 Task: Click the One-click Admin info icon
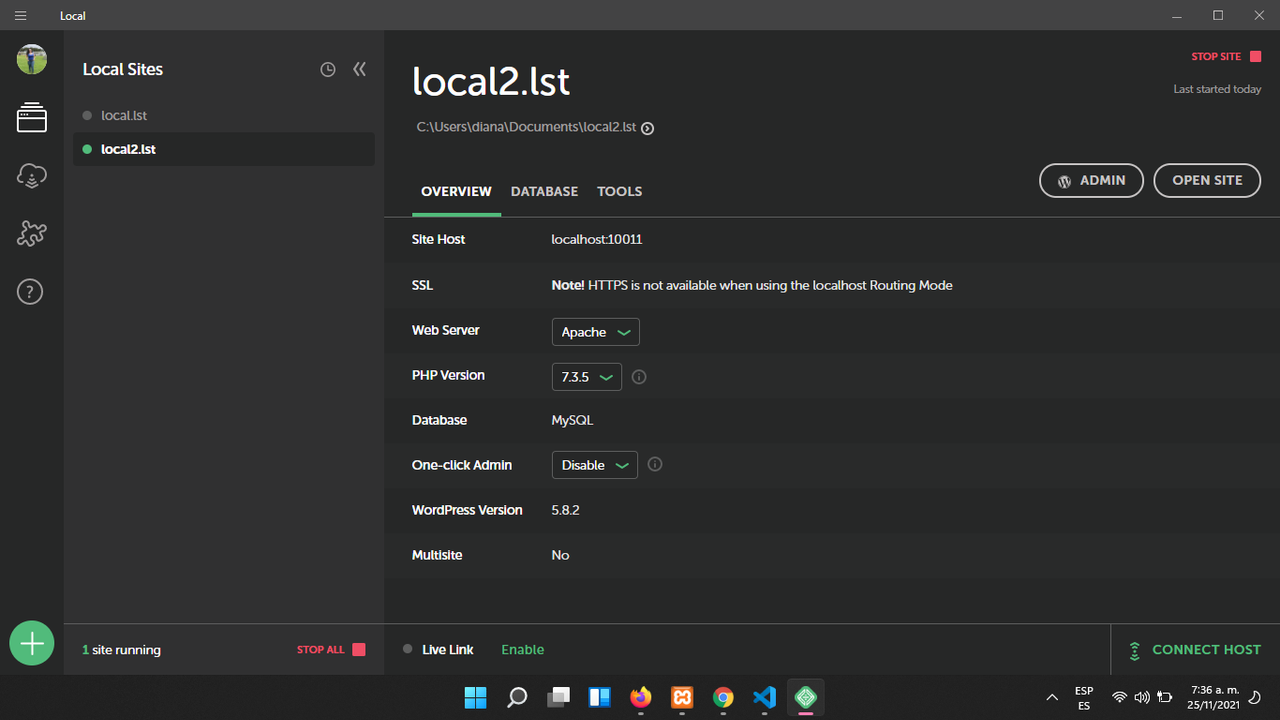point(655,464)
